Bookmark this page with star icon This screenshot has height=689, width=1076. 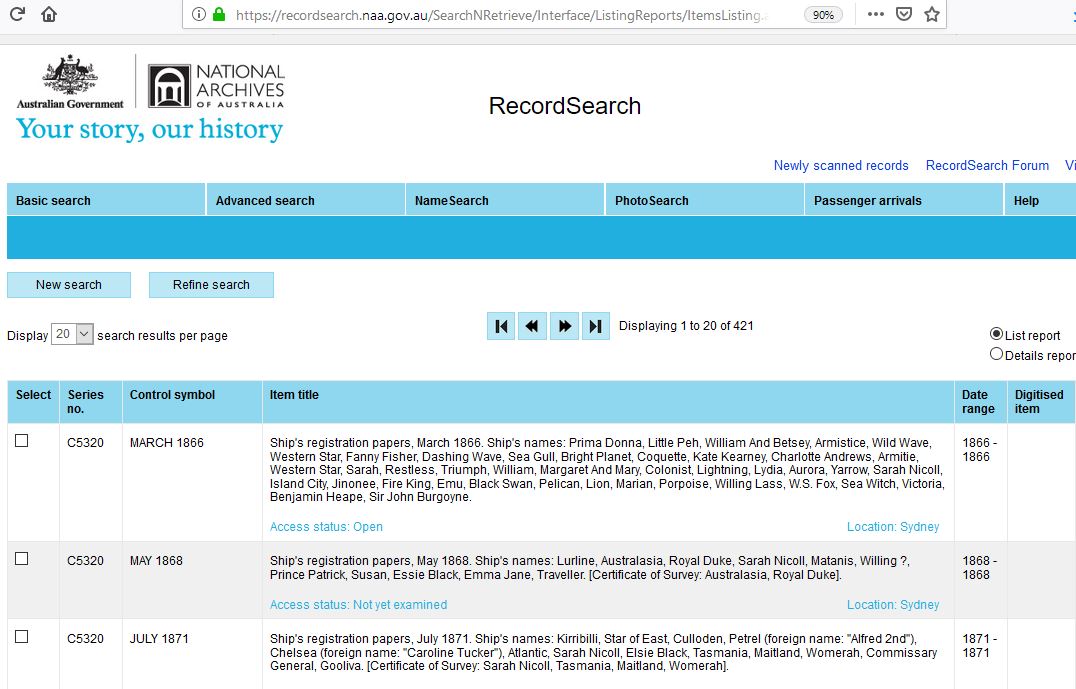932,14
